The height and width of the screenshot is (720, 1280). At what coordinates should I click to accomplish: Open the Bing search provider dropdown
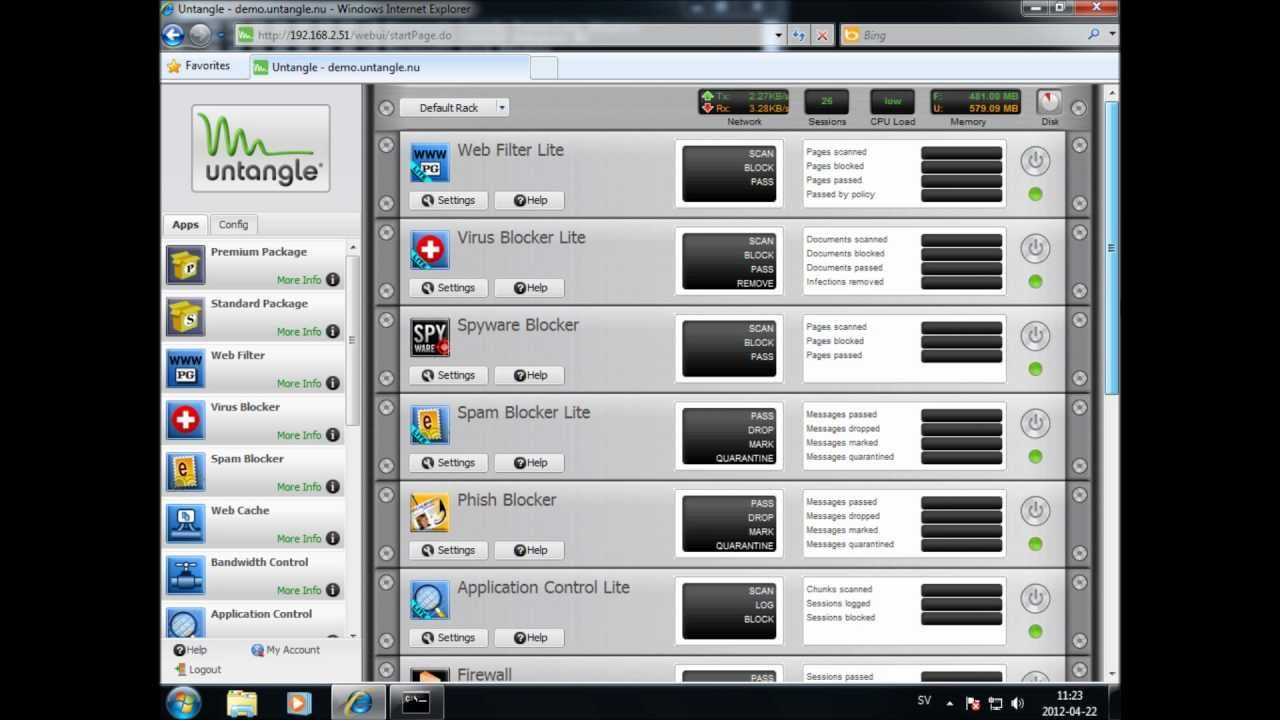(x=1112, y=34)
